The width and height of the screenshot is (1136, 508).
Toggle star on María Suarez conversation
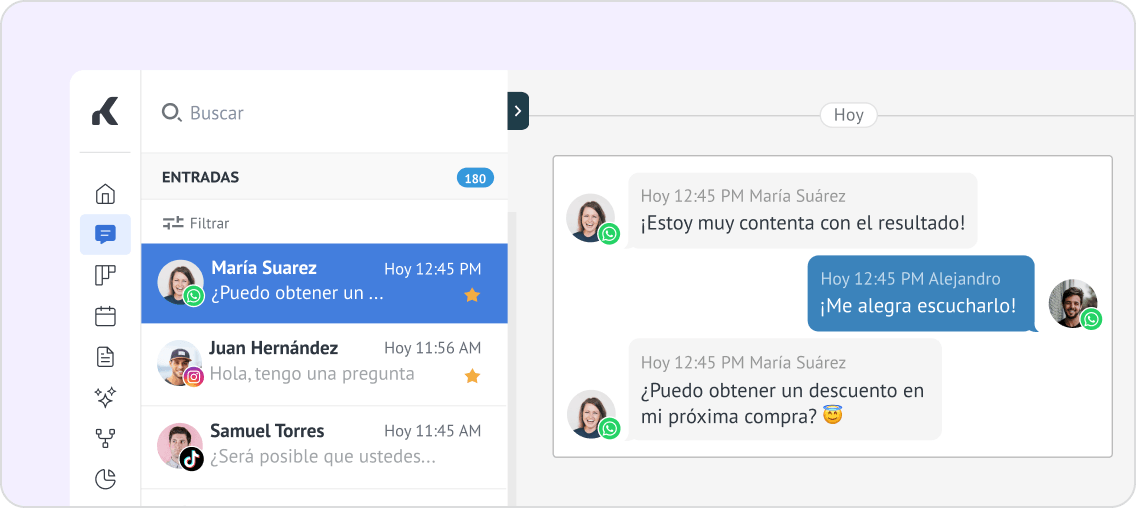[472, 295]
